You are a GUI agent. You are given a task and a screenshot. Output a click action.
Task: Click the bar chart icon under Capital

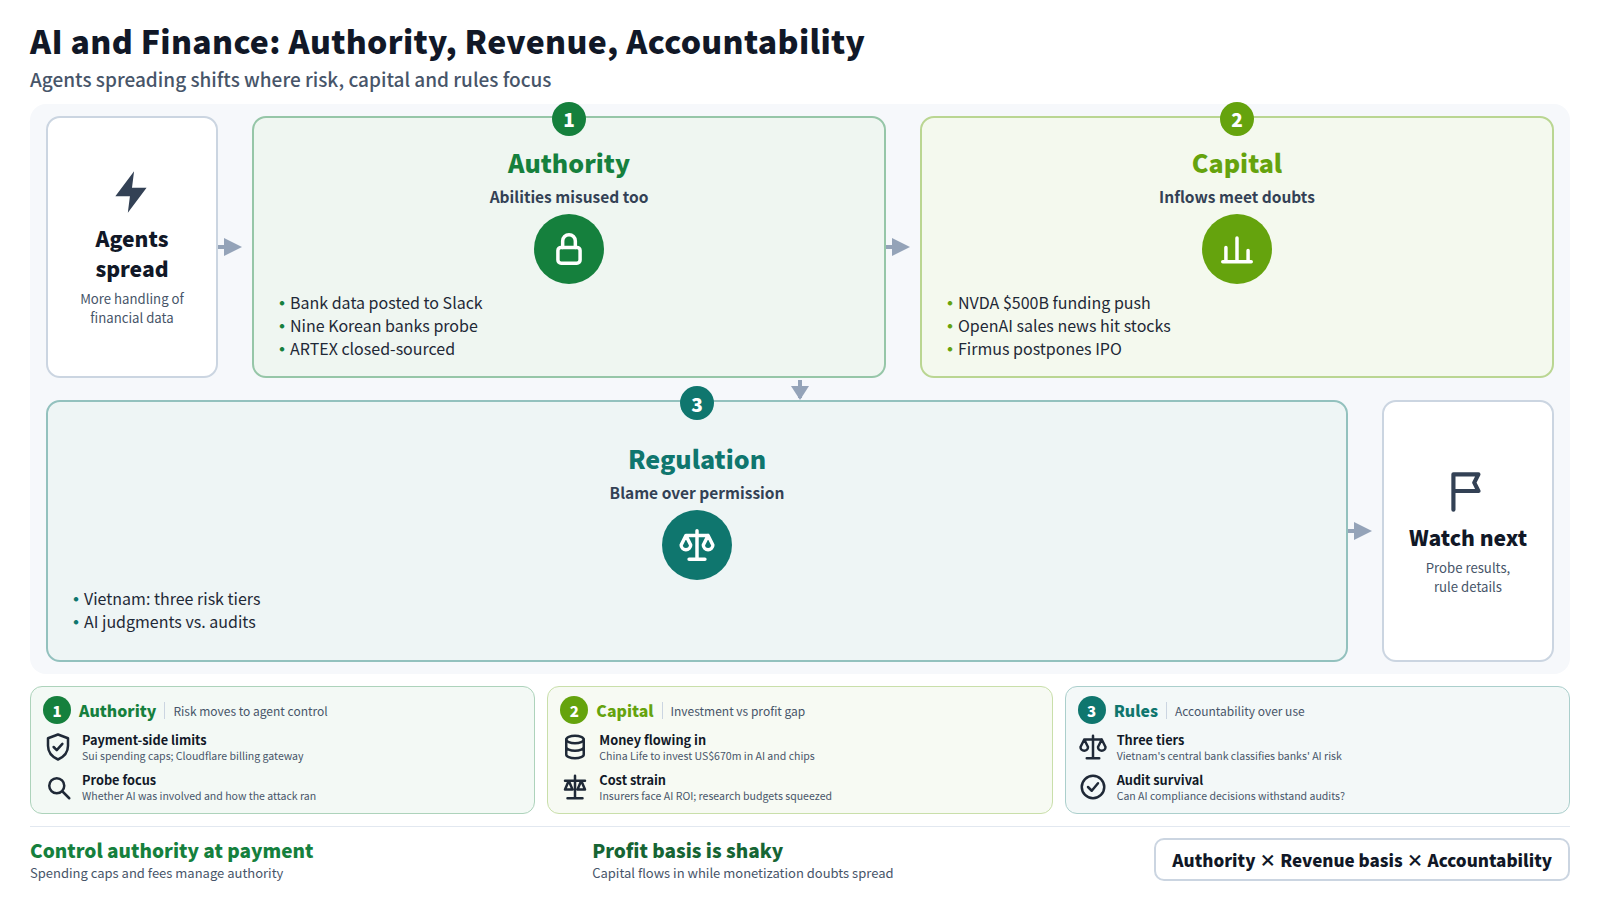coord(1237,249)
